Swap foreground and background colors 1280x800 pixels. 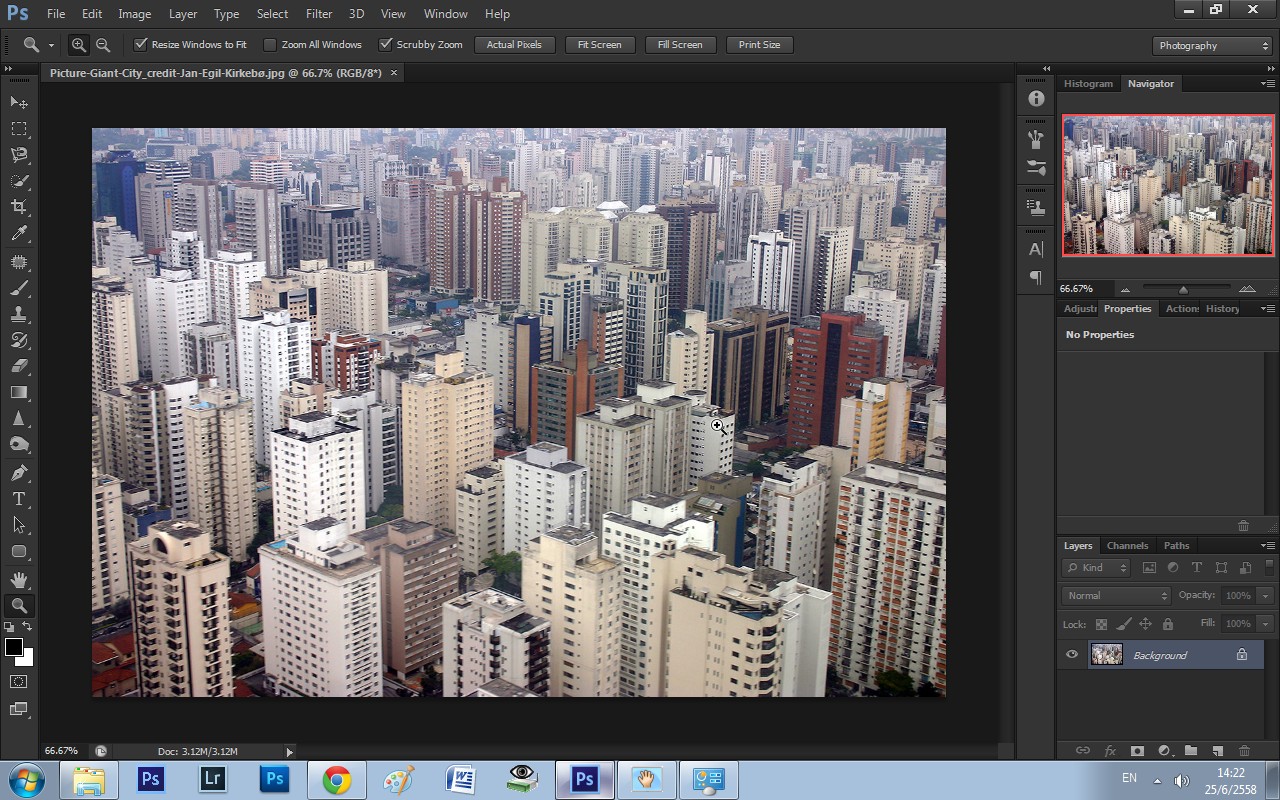point(28,627)
